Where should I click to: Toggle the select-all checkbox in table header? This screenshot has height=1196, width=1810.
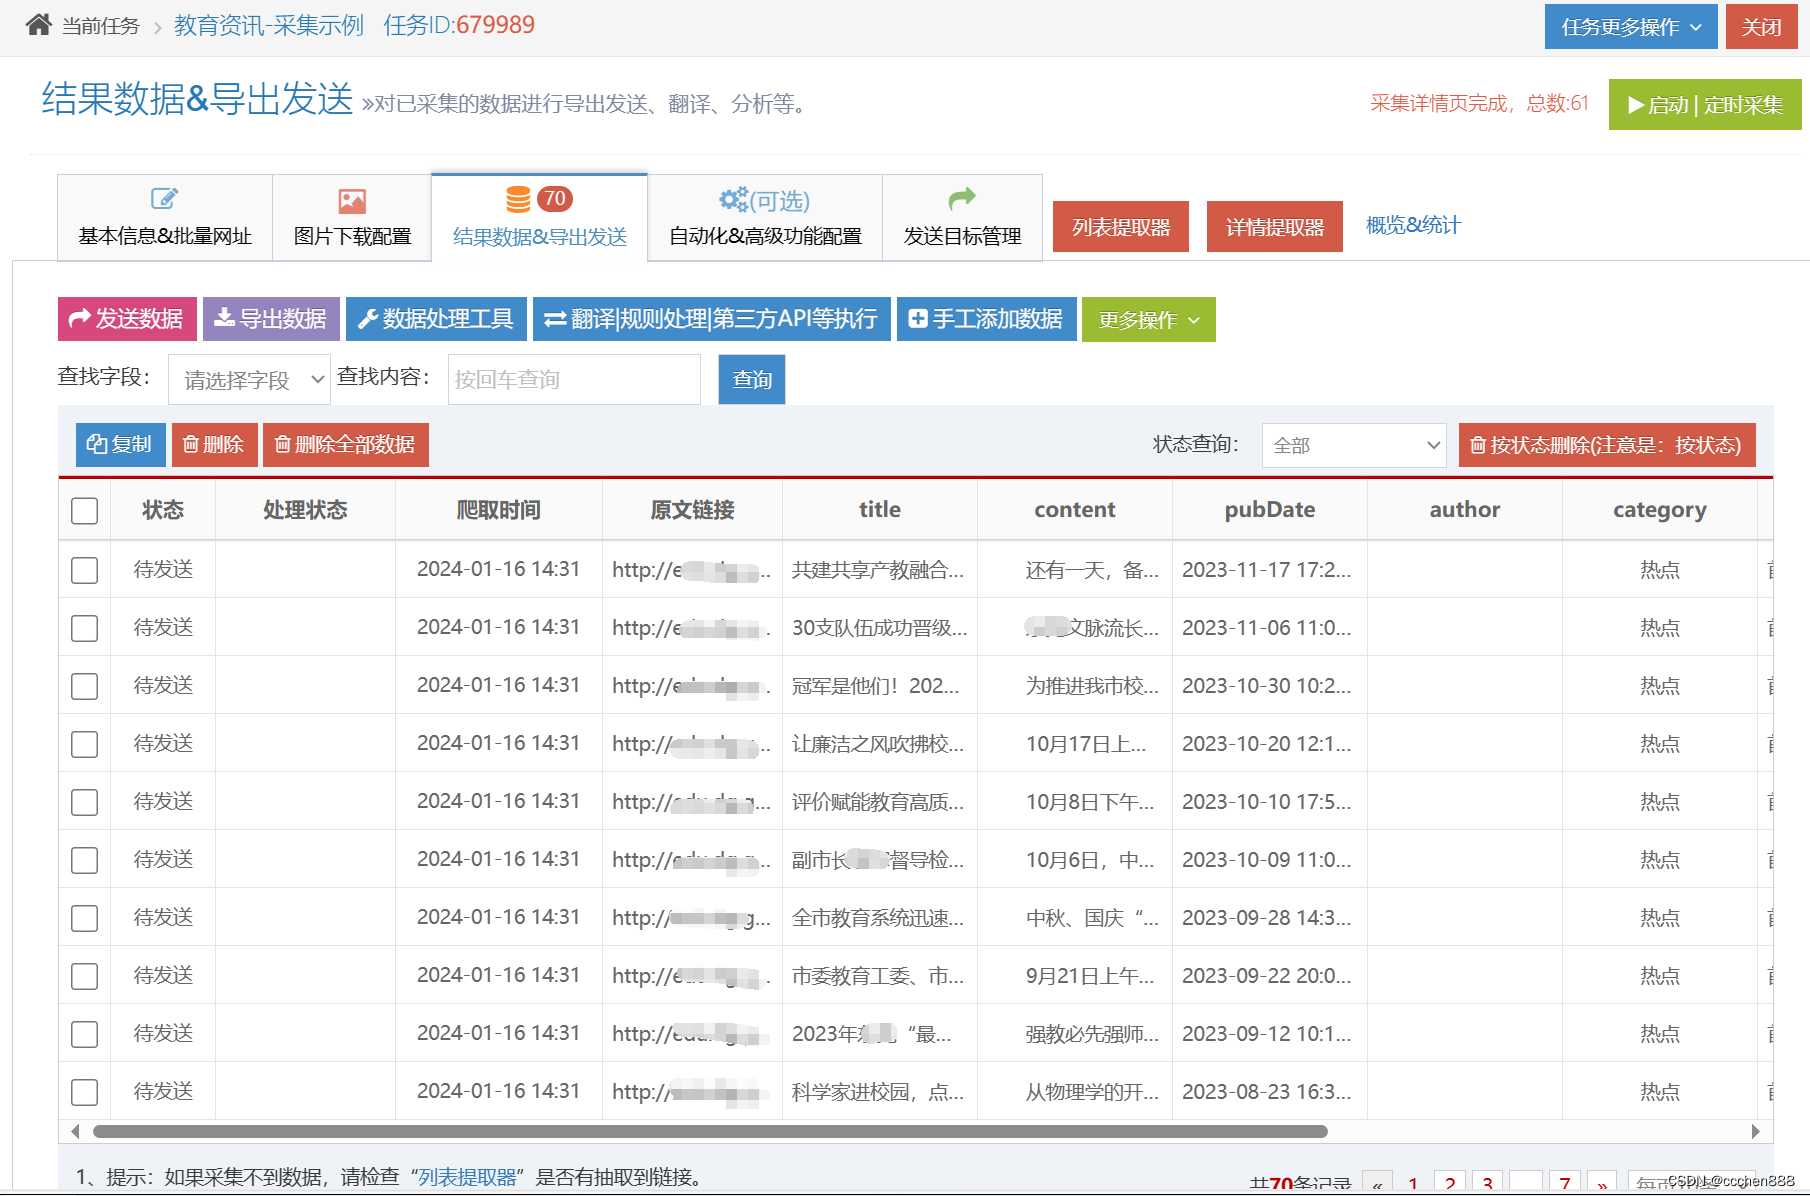[85, 510]
